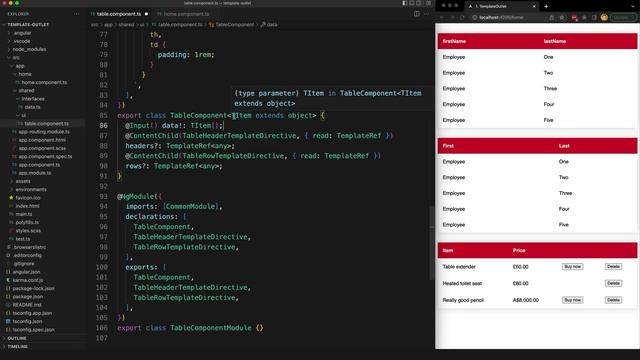
Task: Collapse the shared folder
Action: point(26,91)
